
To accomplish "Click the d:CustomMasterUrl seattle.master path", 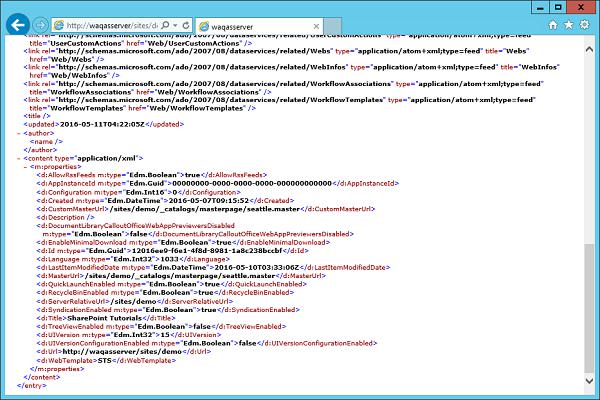I will point(204,209).
